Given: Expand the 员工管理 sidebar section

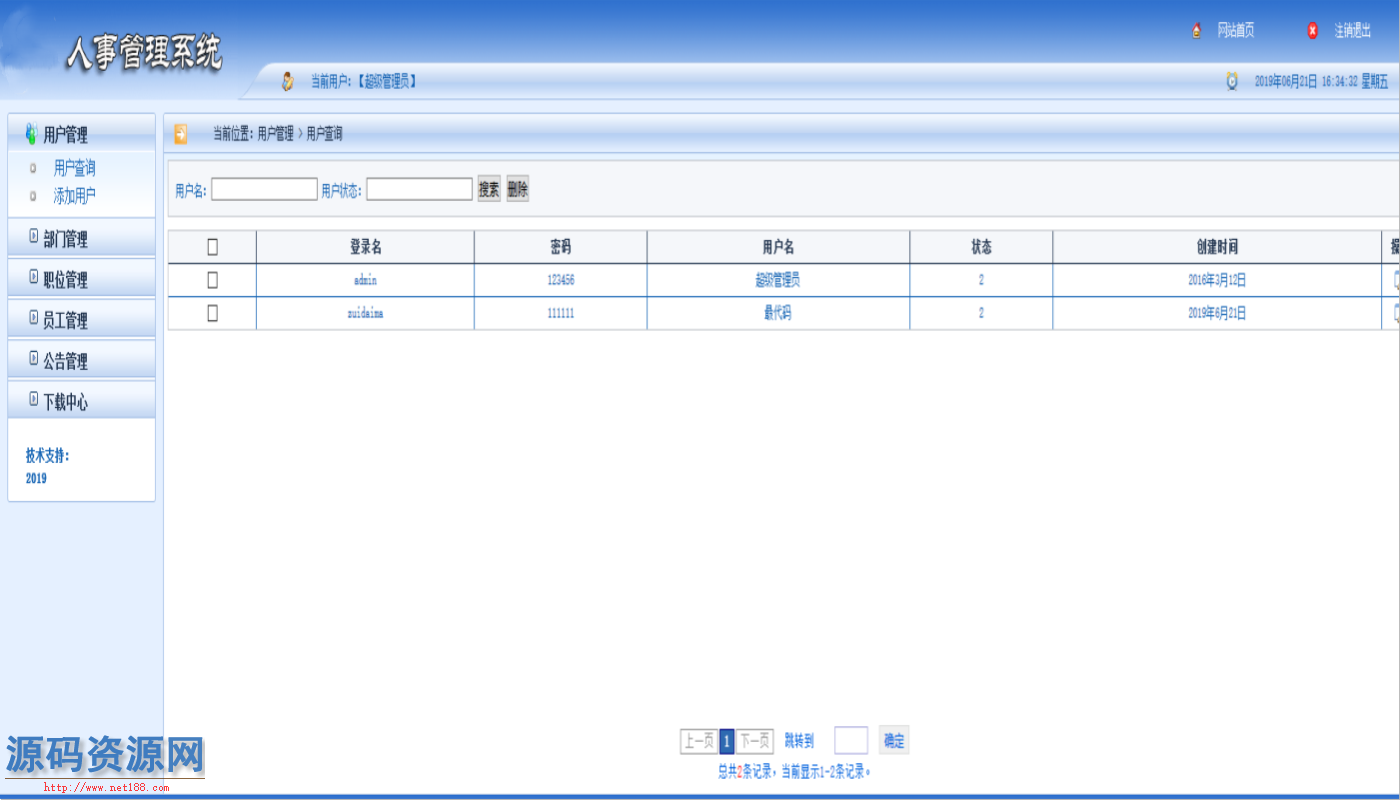Looking at the screenshot, I should 65,320.
